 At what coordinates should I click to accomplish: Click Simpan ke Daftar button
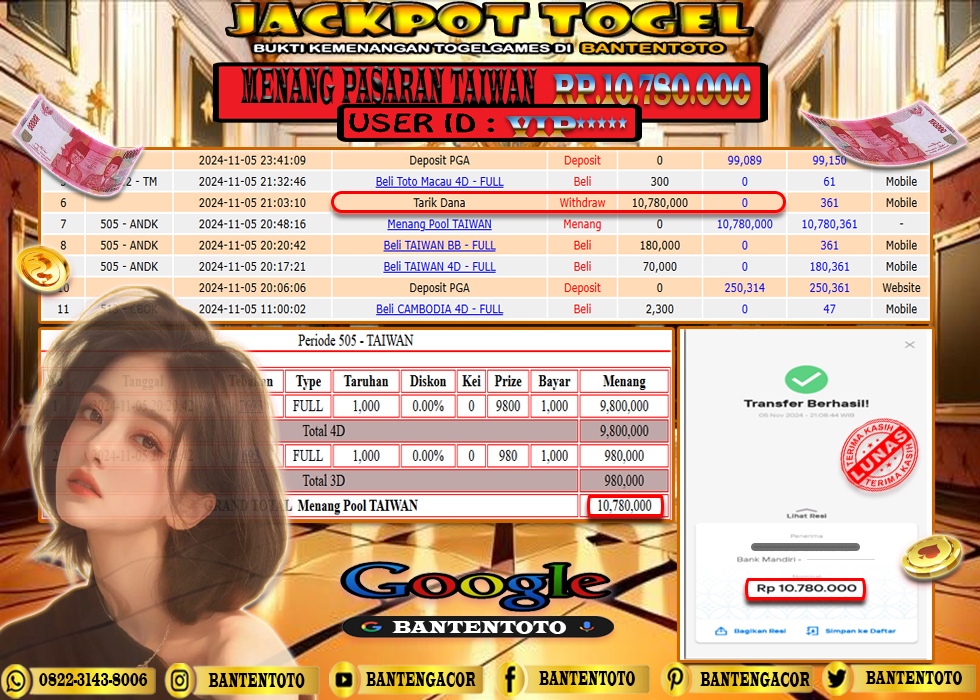[852, 631]
